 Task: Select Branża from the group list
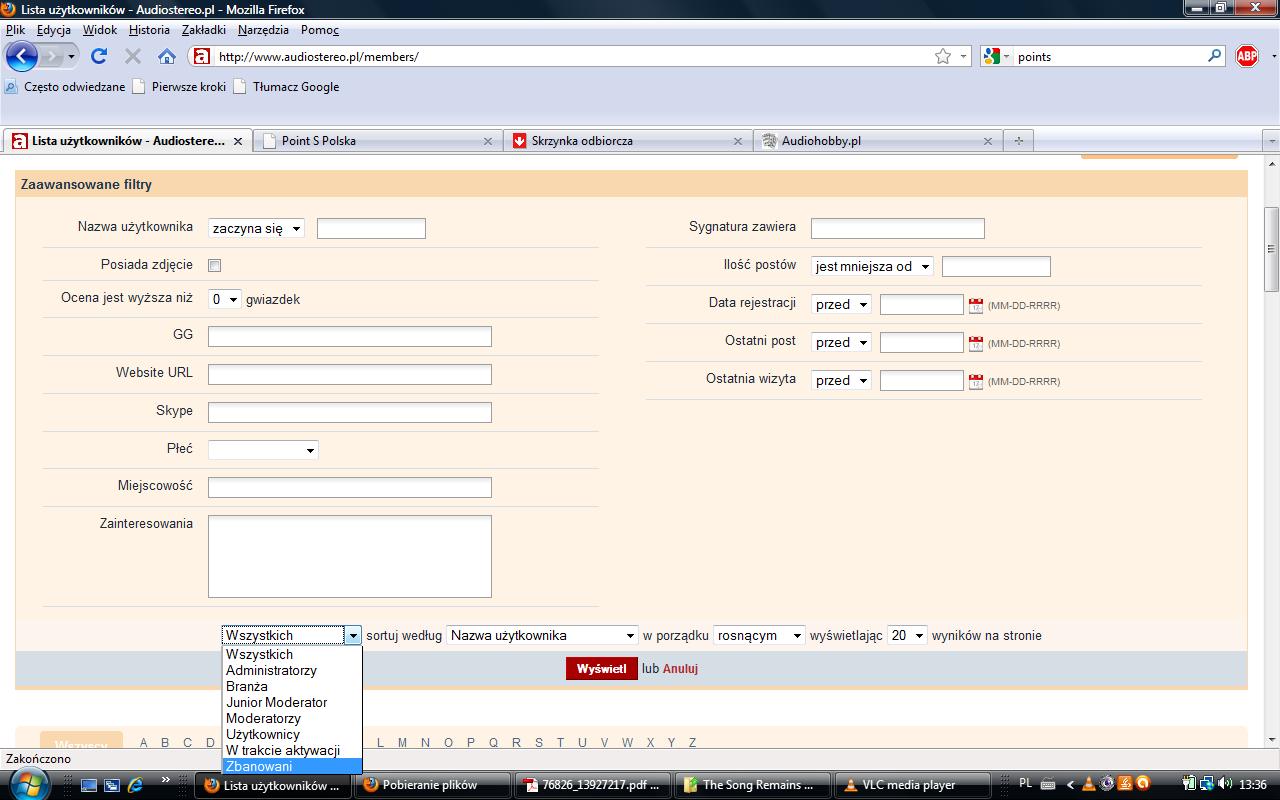292,686
